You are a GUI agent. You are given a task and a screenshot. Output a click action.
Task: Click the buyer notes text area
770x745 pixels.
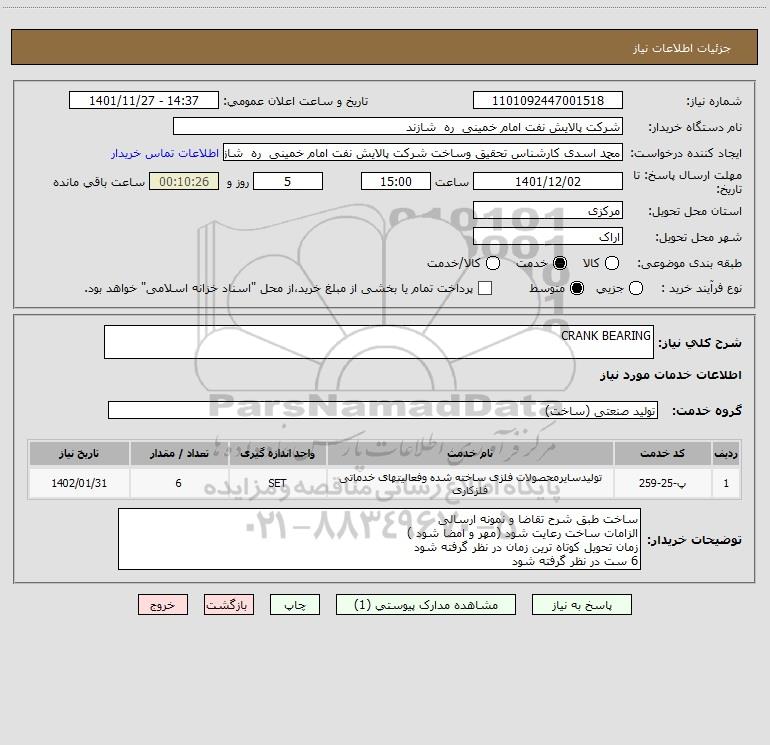[379, 539]
